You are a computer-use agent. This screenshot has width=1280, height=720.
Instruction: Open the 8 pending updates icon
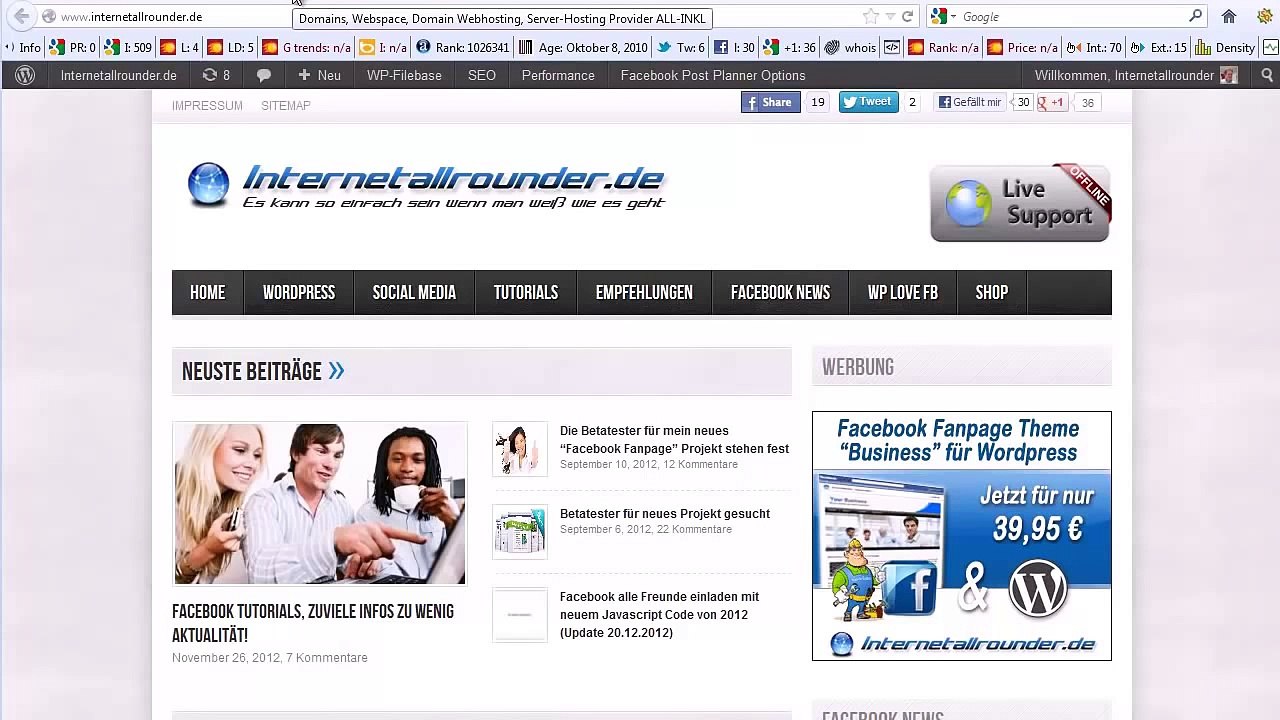[x=216, y=75]
